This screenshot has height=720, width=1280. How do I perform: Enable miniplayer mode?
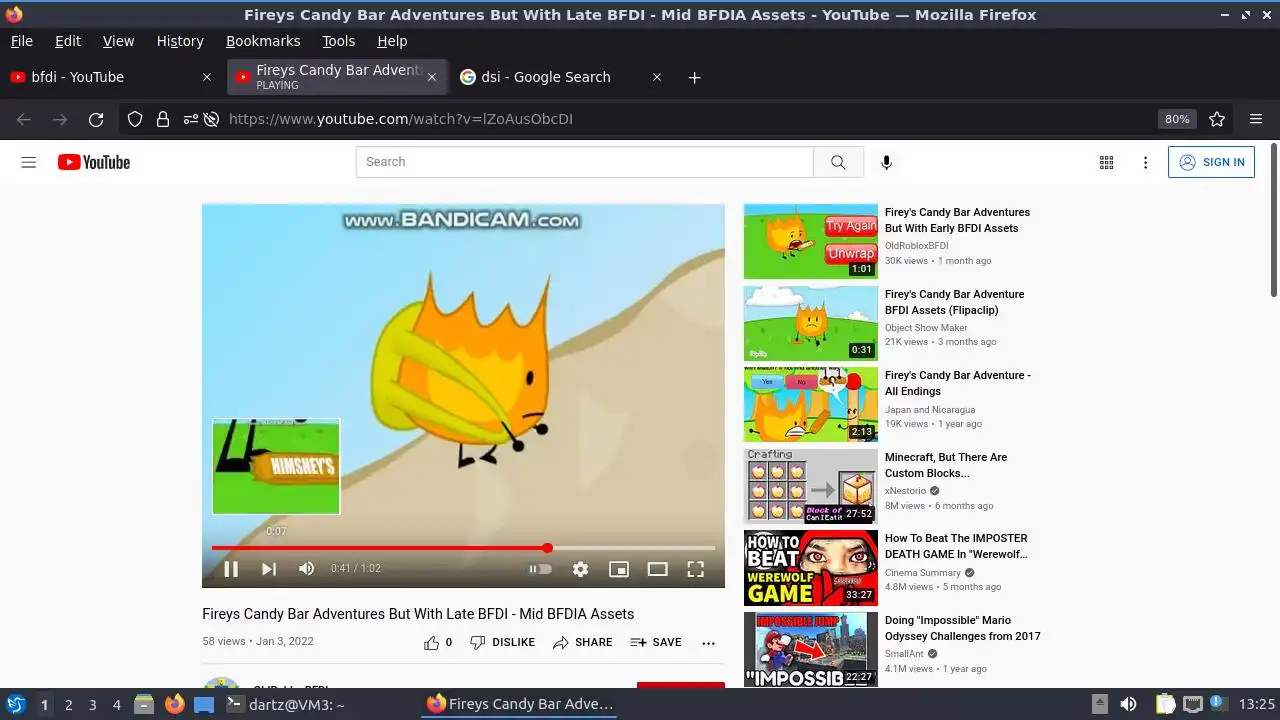[x=619, y=569]
